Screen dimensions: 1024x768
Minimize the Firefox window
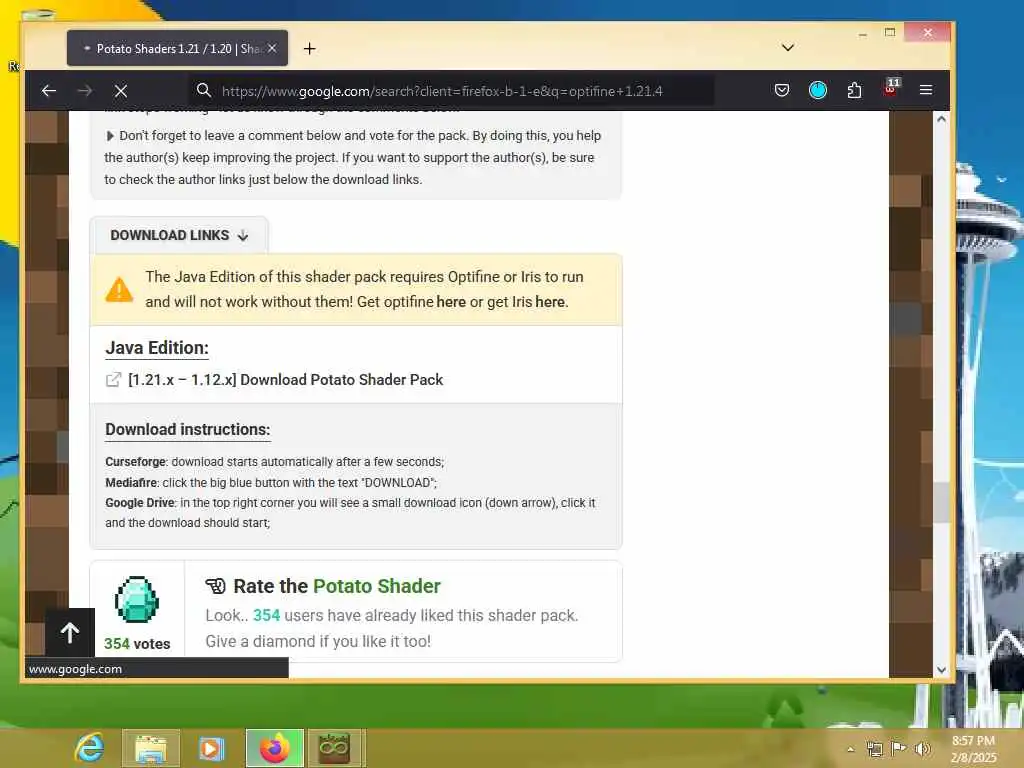[863, 33]
